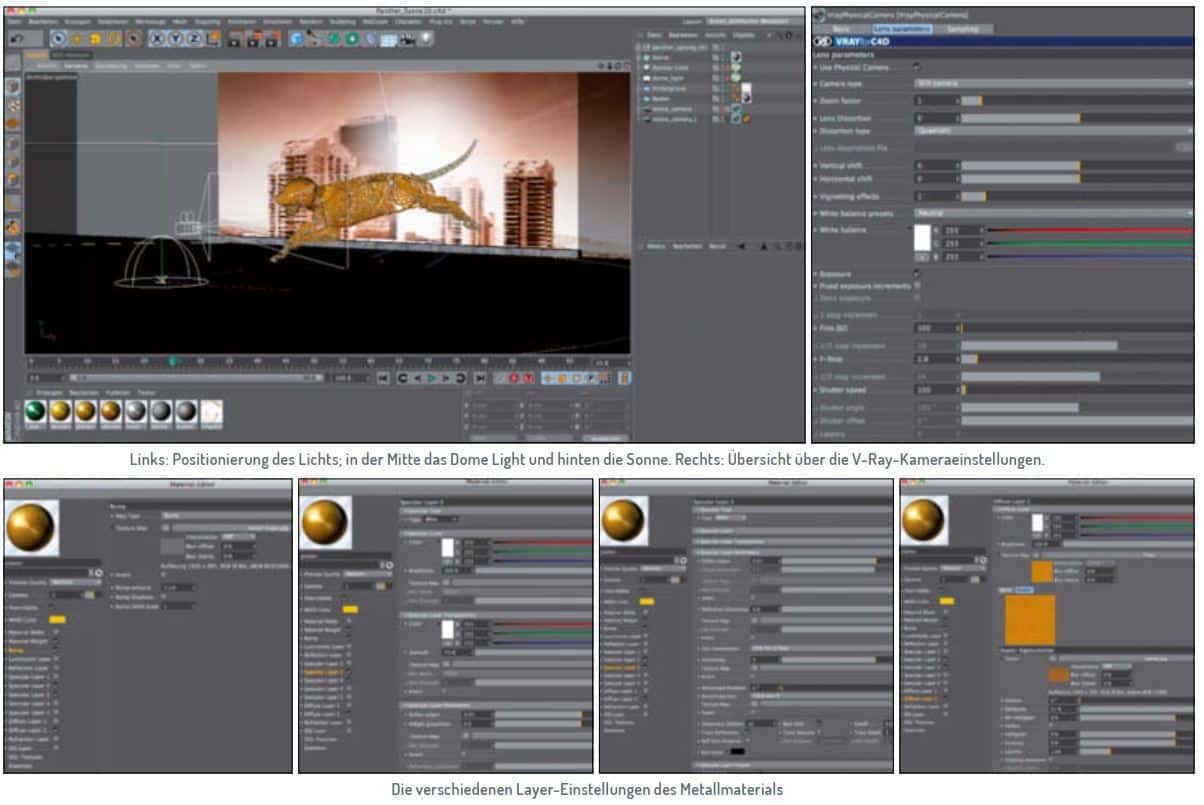Switch to the Sampling tab

[x=962, y=29]
